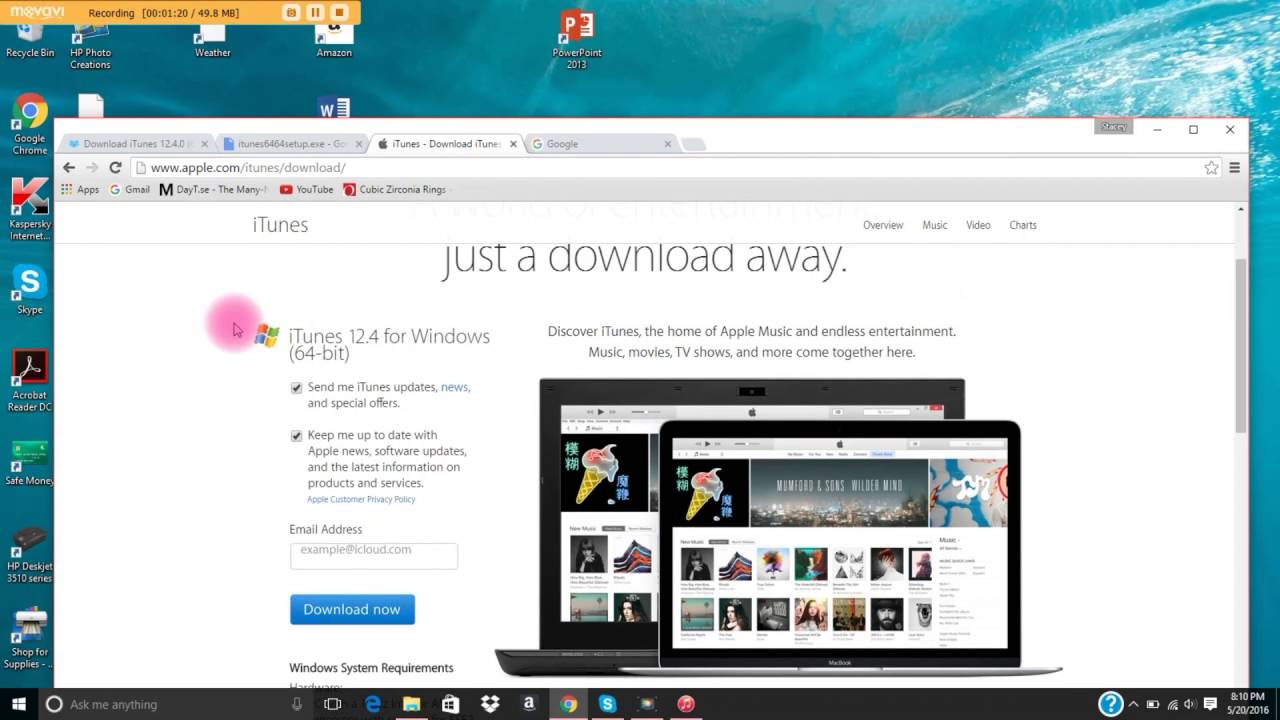This screenshot has width=1280, height=720.
Task: Pause the Movavi recording
Action: pyautogui.click(x=315, y=13)
